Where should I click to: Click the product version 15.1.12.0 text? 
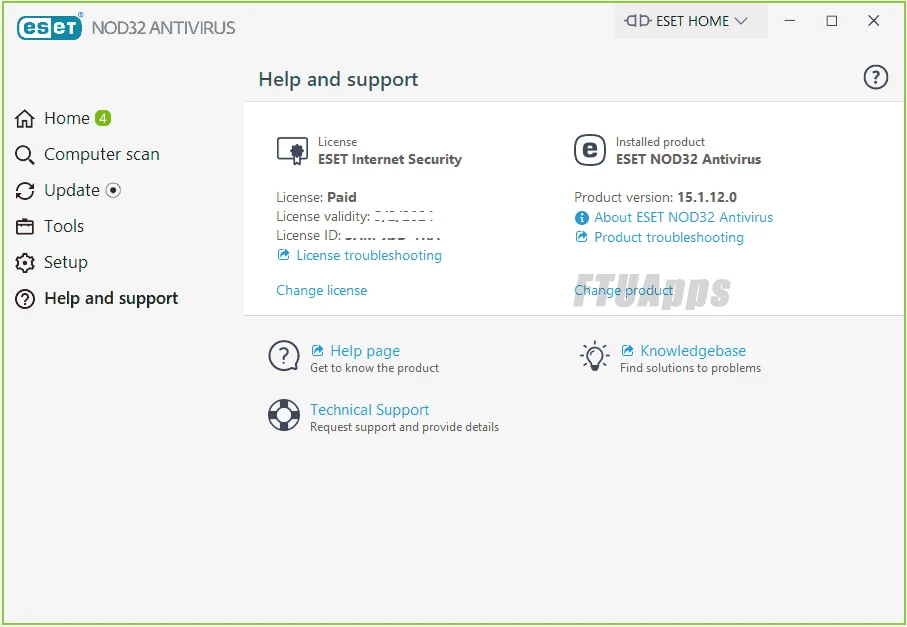coord(707,197)
